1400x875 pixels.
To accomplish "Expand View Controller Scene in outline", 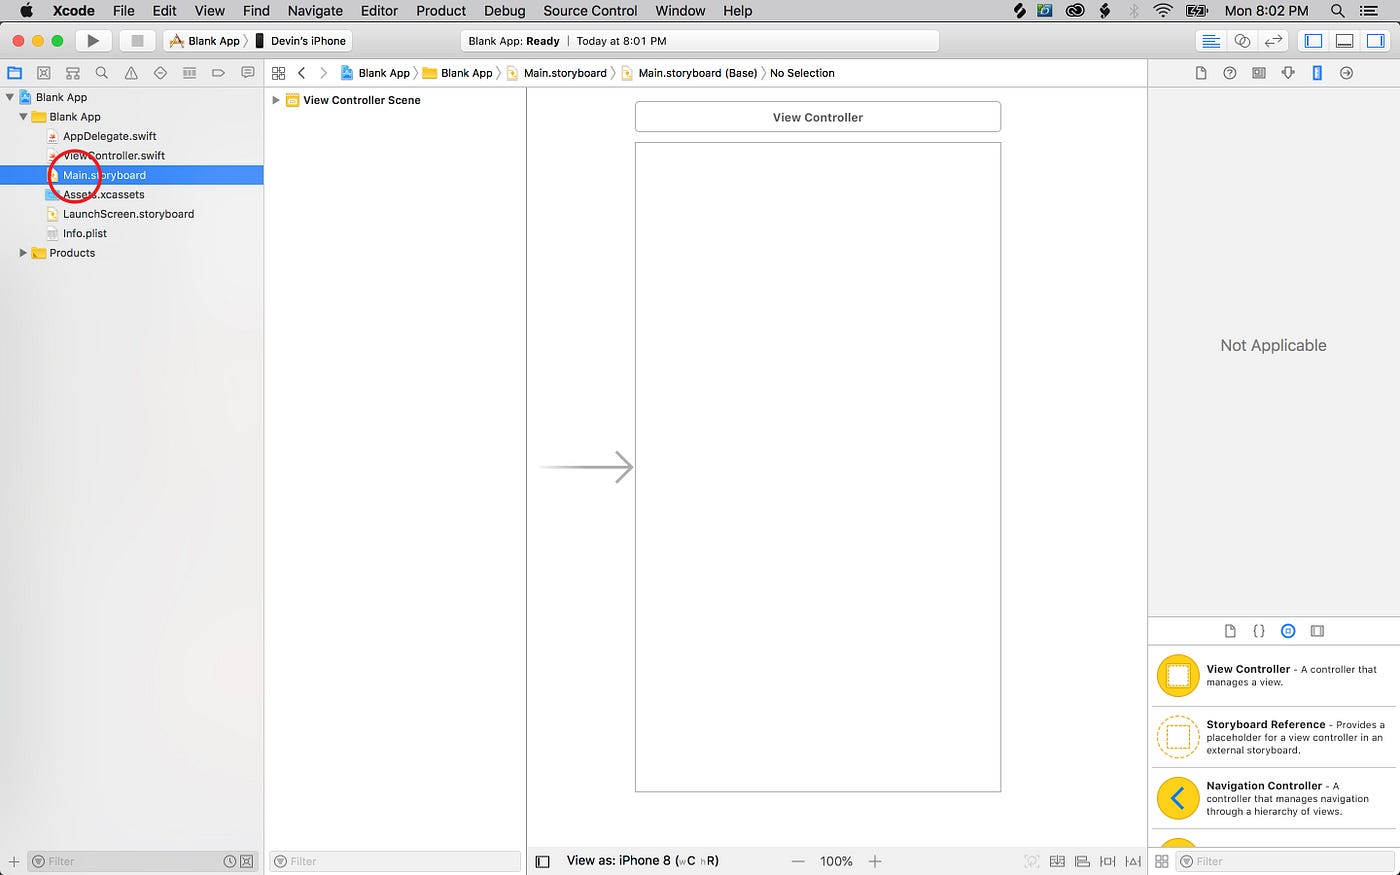I will (x=276, y=100).
